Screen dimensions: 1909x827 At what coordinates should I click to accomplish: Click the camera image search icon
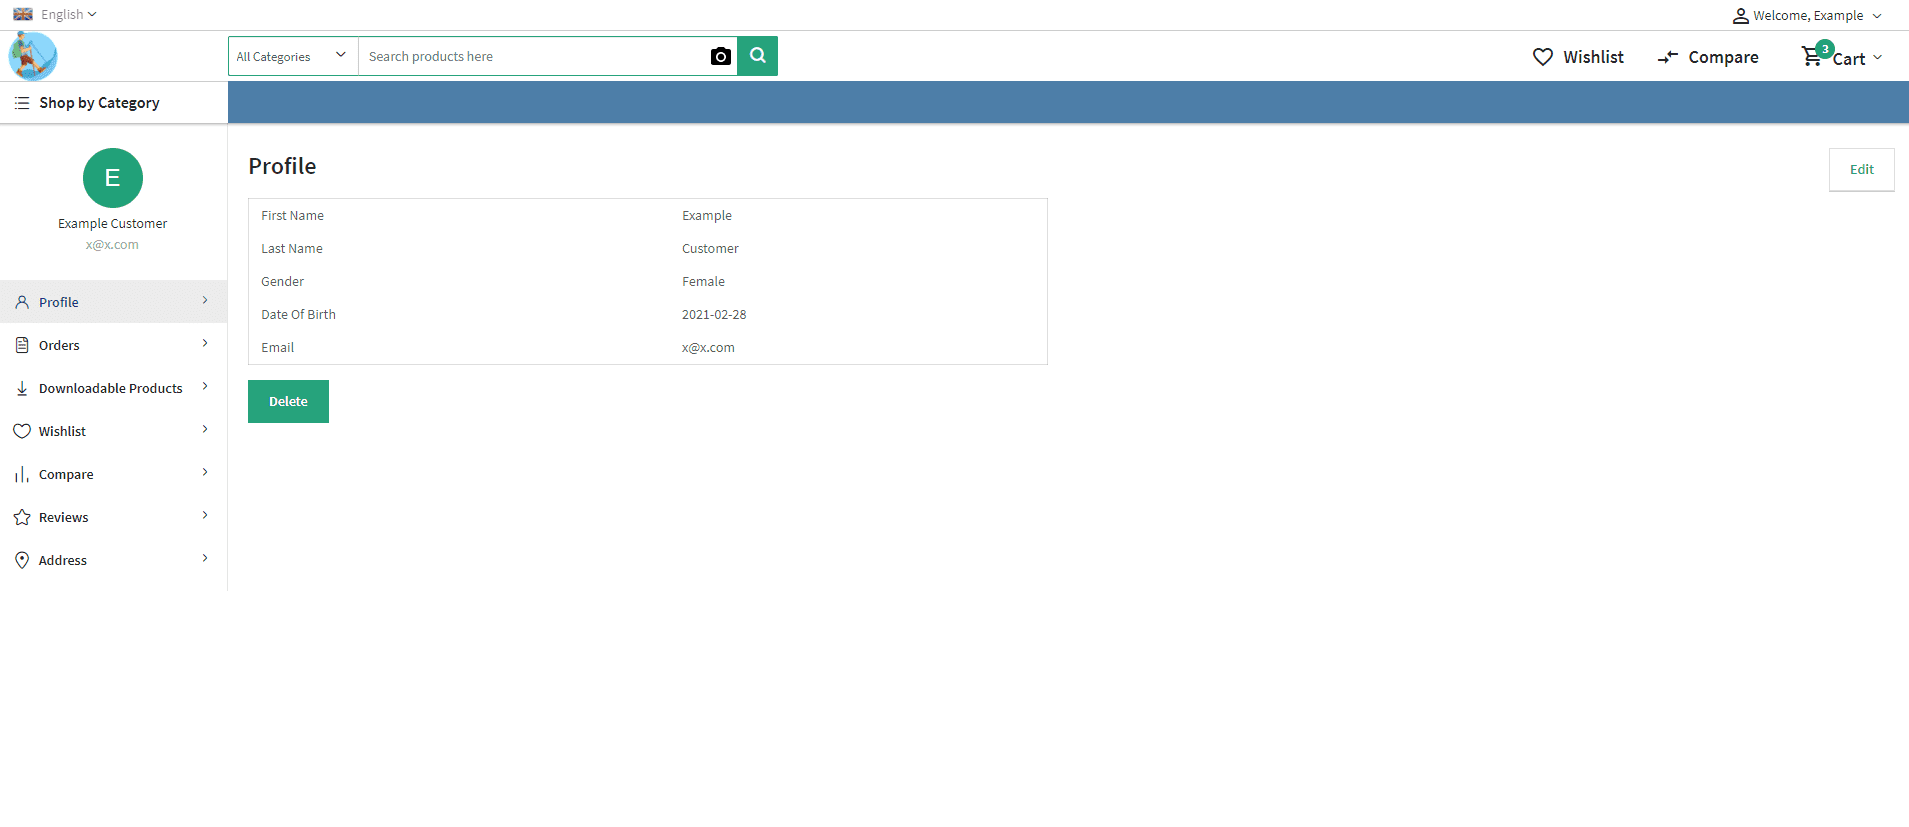coord(720,57)
